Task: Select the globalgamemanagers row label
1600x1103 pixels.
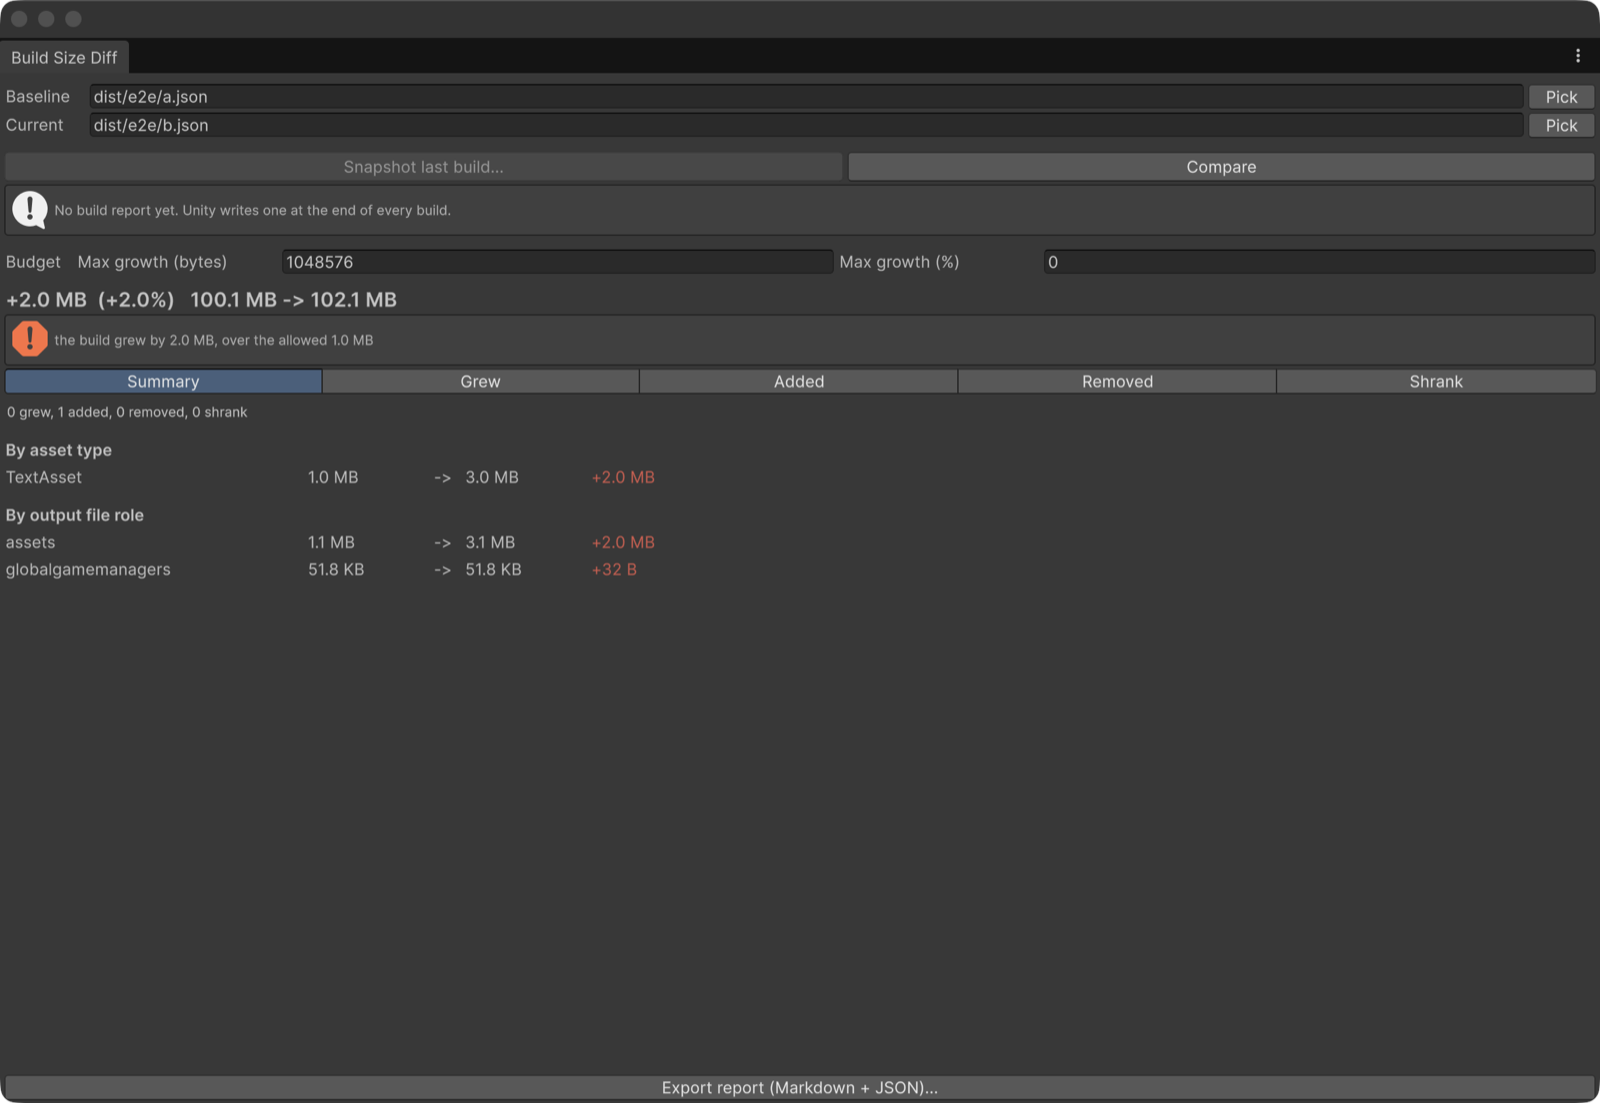Action: pos(88,569)
